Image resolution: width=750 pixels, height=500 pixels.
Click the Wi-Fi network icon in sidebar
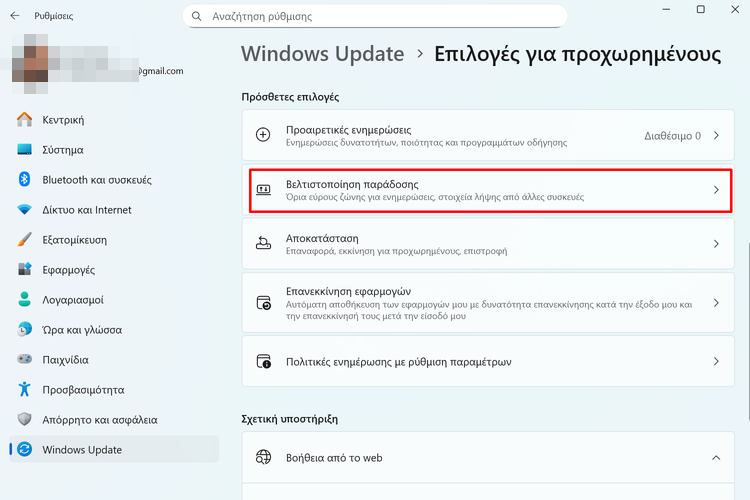(x=25, y=210)
